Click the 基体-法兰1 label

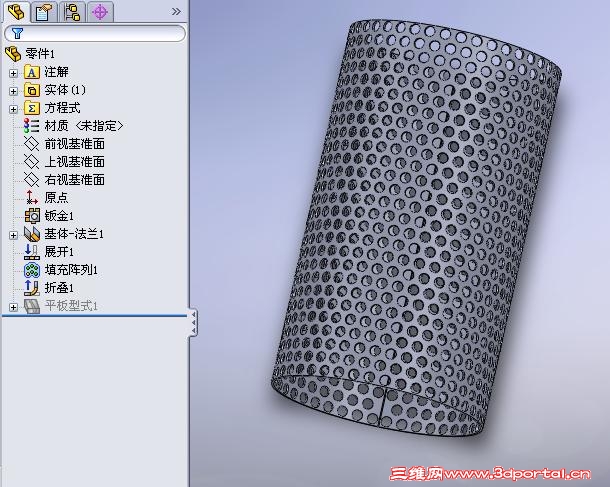[74, 234]
